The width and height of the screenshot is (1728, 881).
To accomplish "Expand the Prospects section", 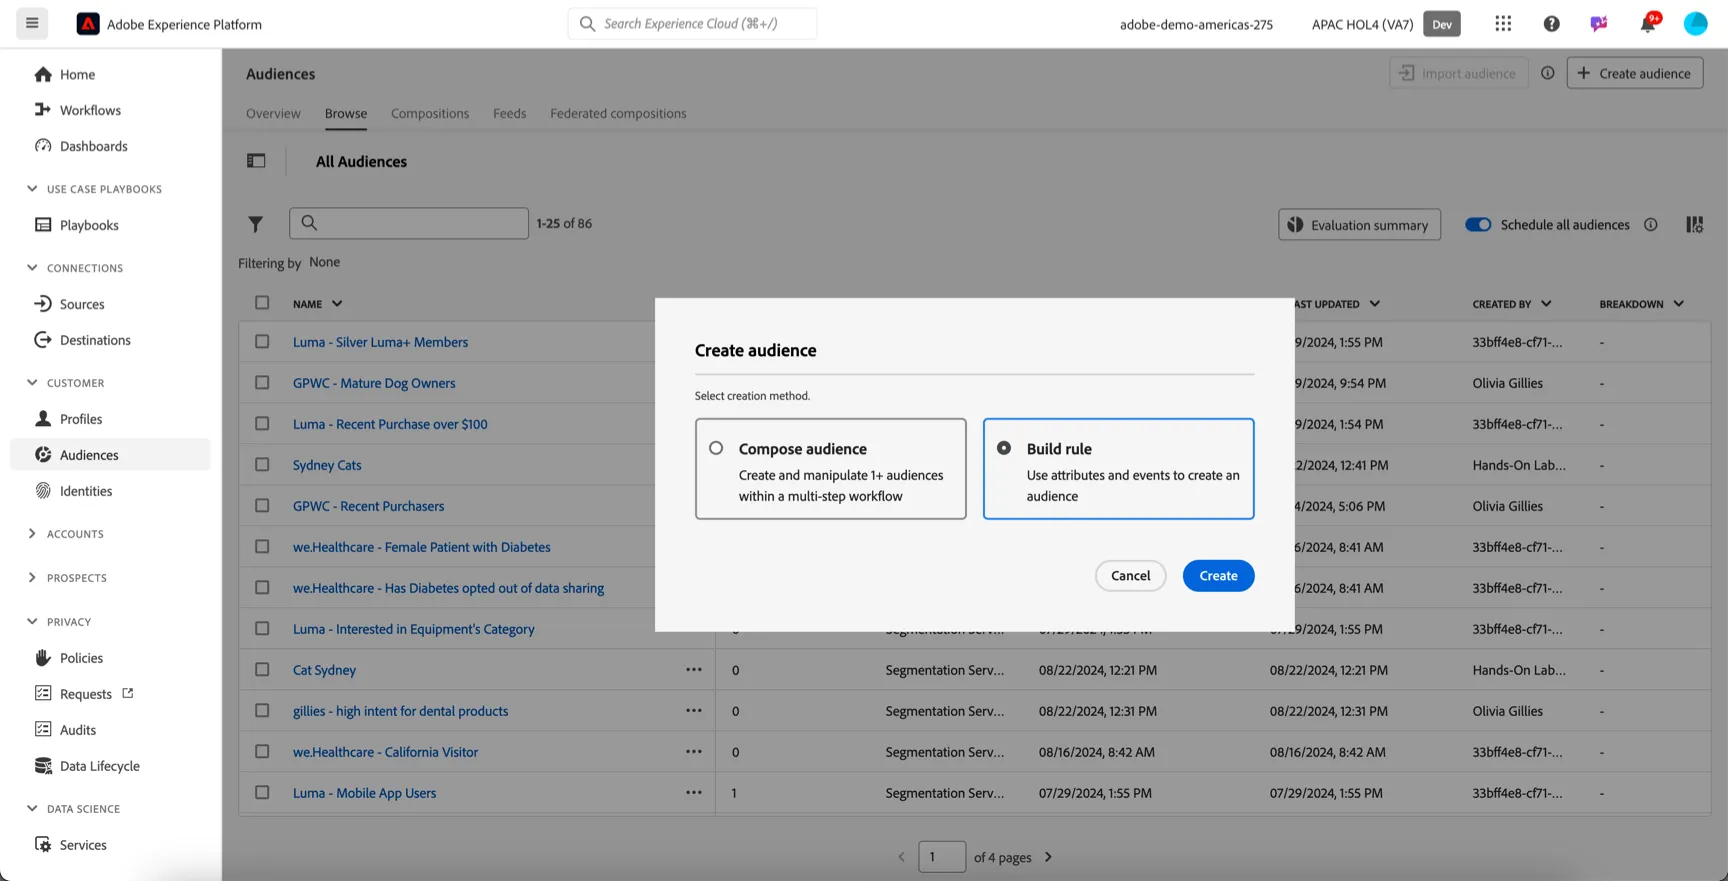I will (x=32, y=578).
